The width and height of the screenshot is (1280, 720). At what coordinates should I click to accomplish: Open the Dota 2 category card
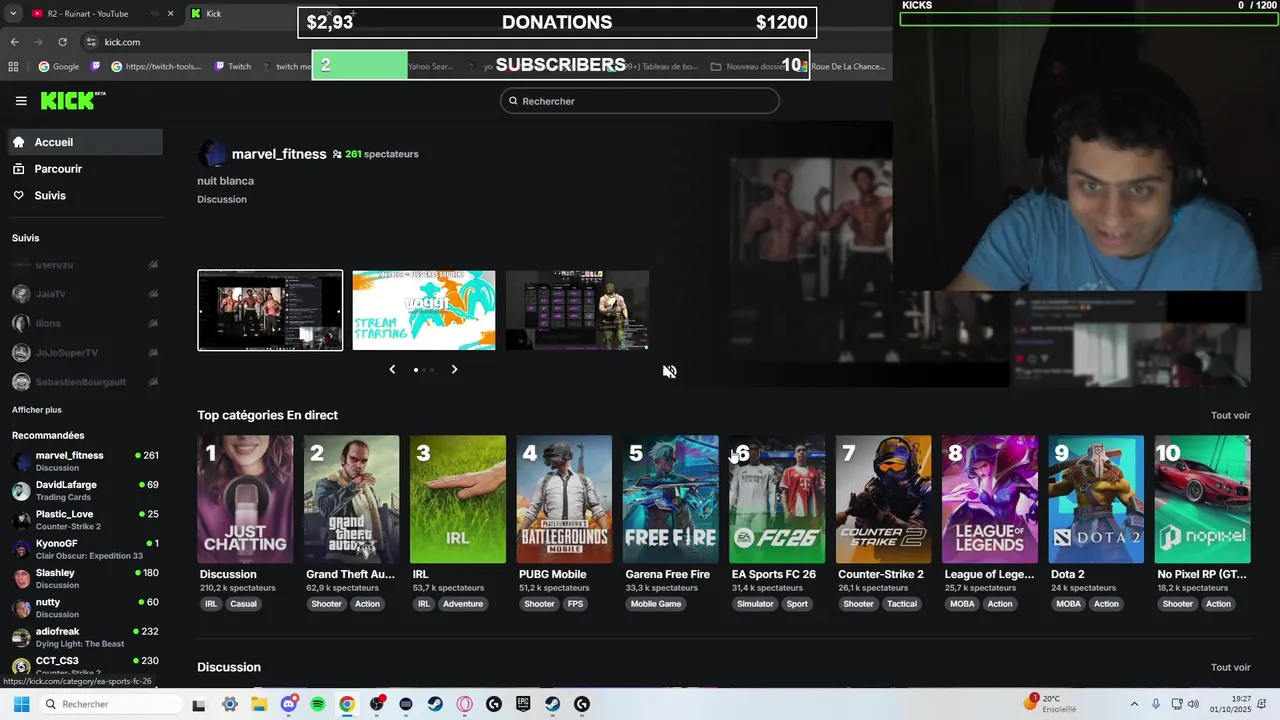[x=1096, y=499]
